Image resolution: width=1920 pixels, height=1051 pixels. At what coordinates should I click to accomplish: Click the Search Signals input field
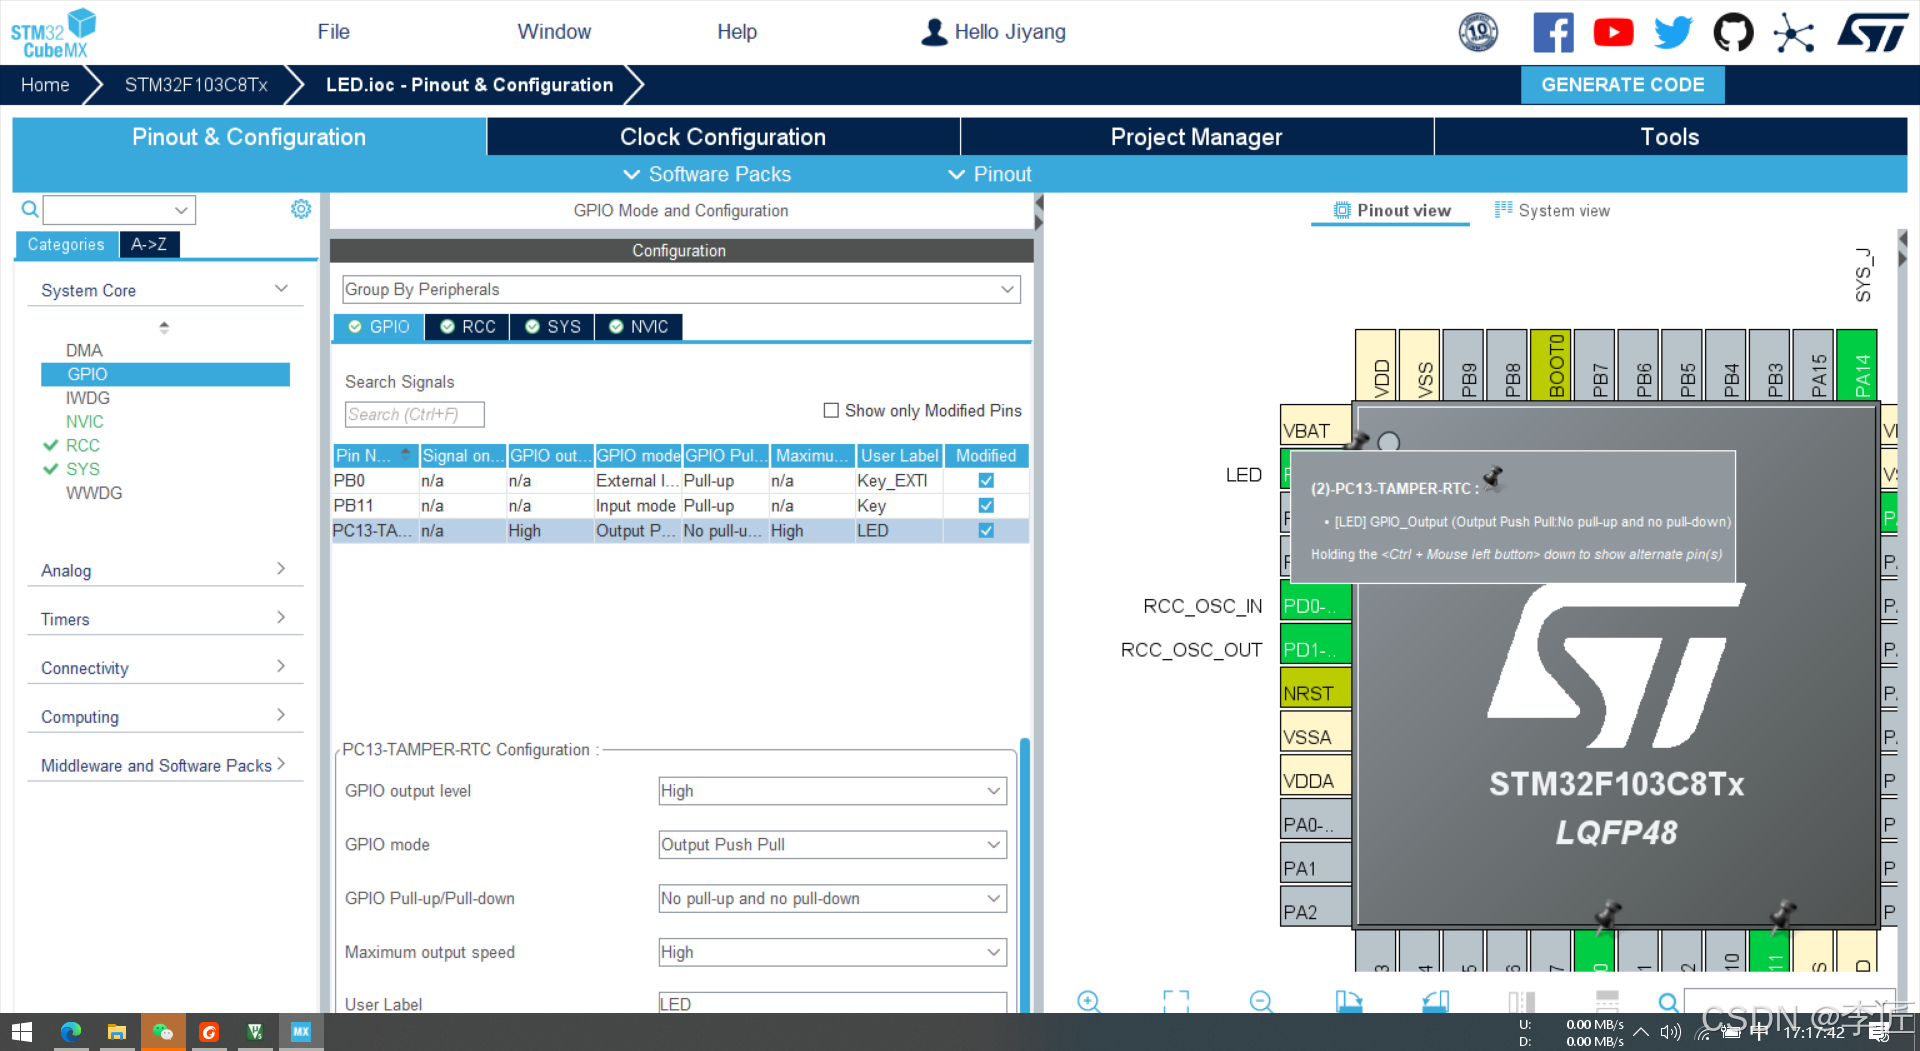point(414,414)
